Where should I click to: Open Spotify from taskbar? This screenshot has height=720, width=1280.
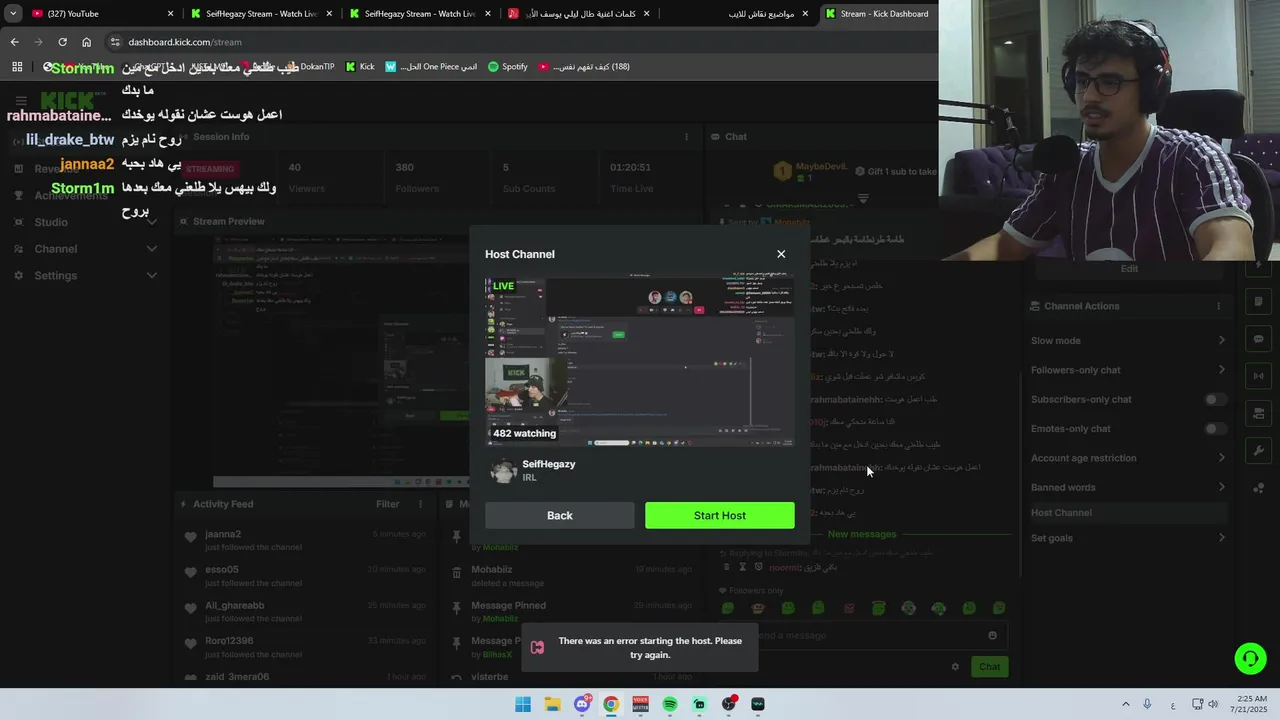(670, 704)
